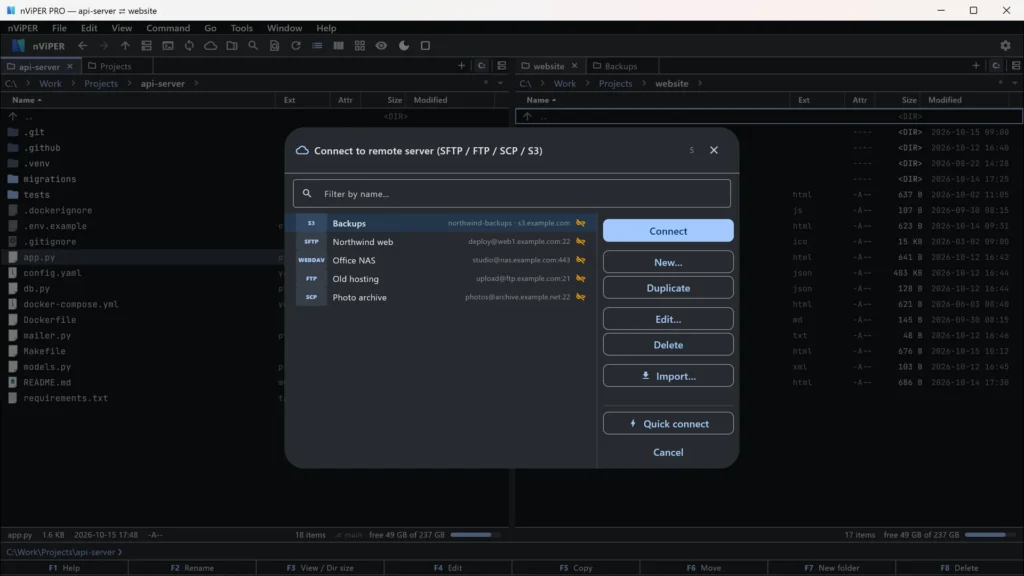The image size is (1024, 576).
Task: Click the folder icon in main toolbar
Action: pyautogui.click(x=232, y=46)
